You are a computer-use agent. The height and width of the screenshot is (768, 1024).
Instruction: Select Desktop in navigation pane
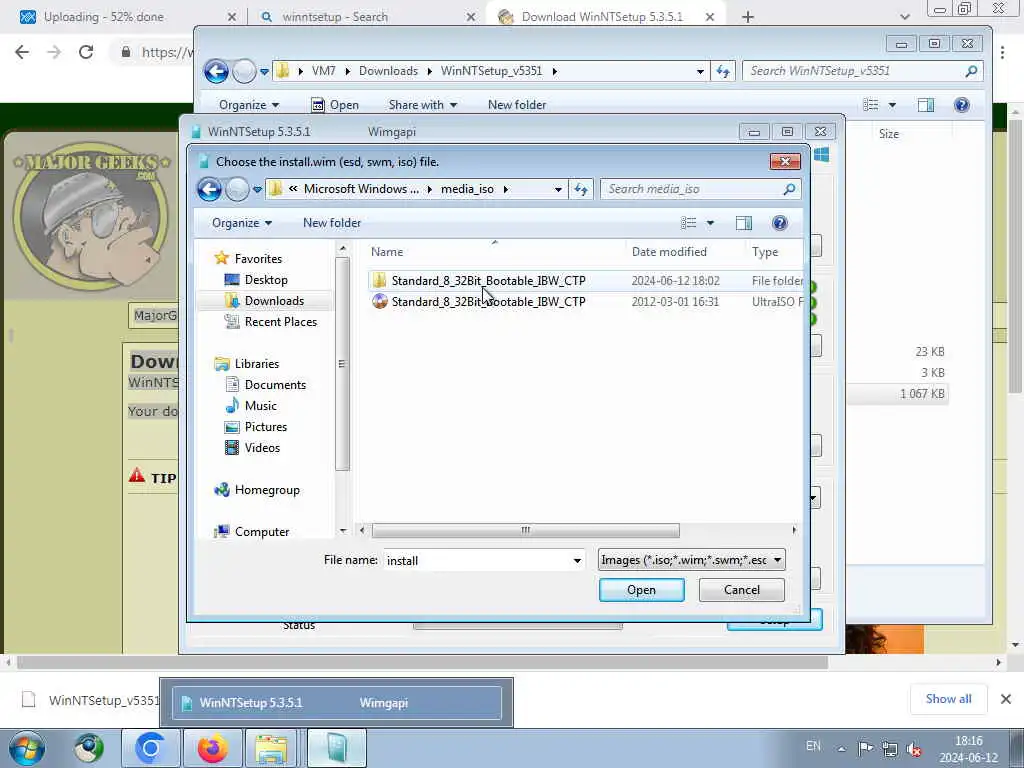point(266,280)
